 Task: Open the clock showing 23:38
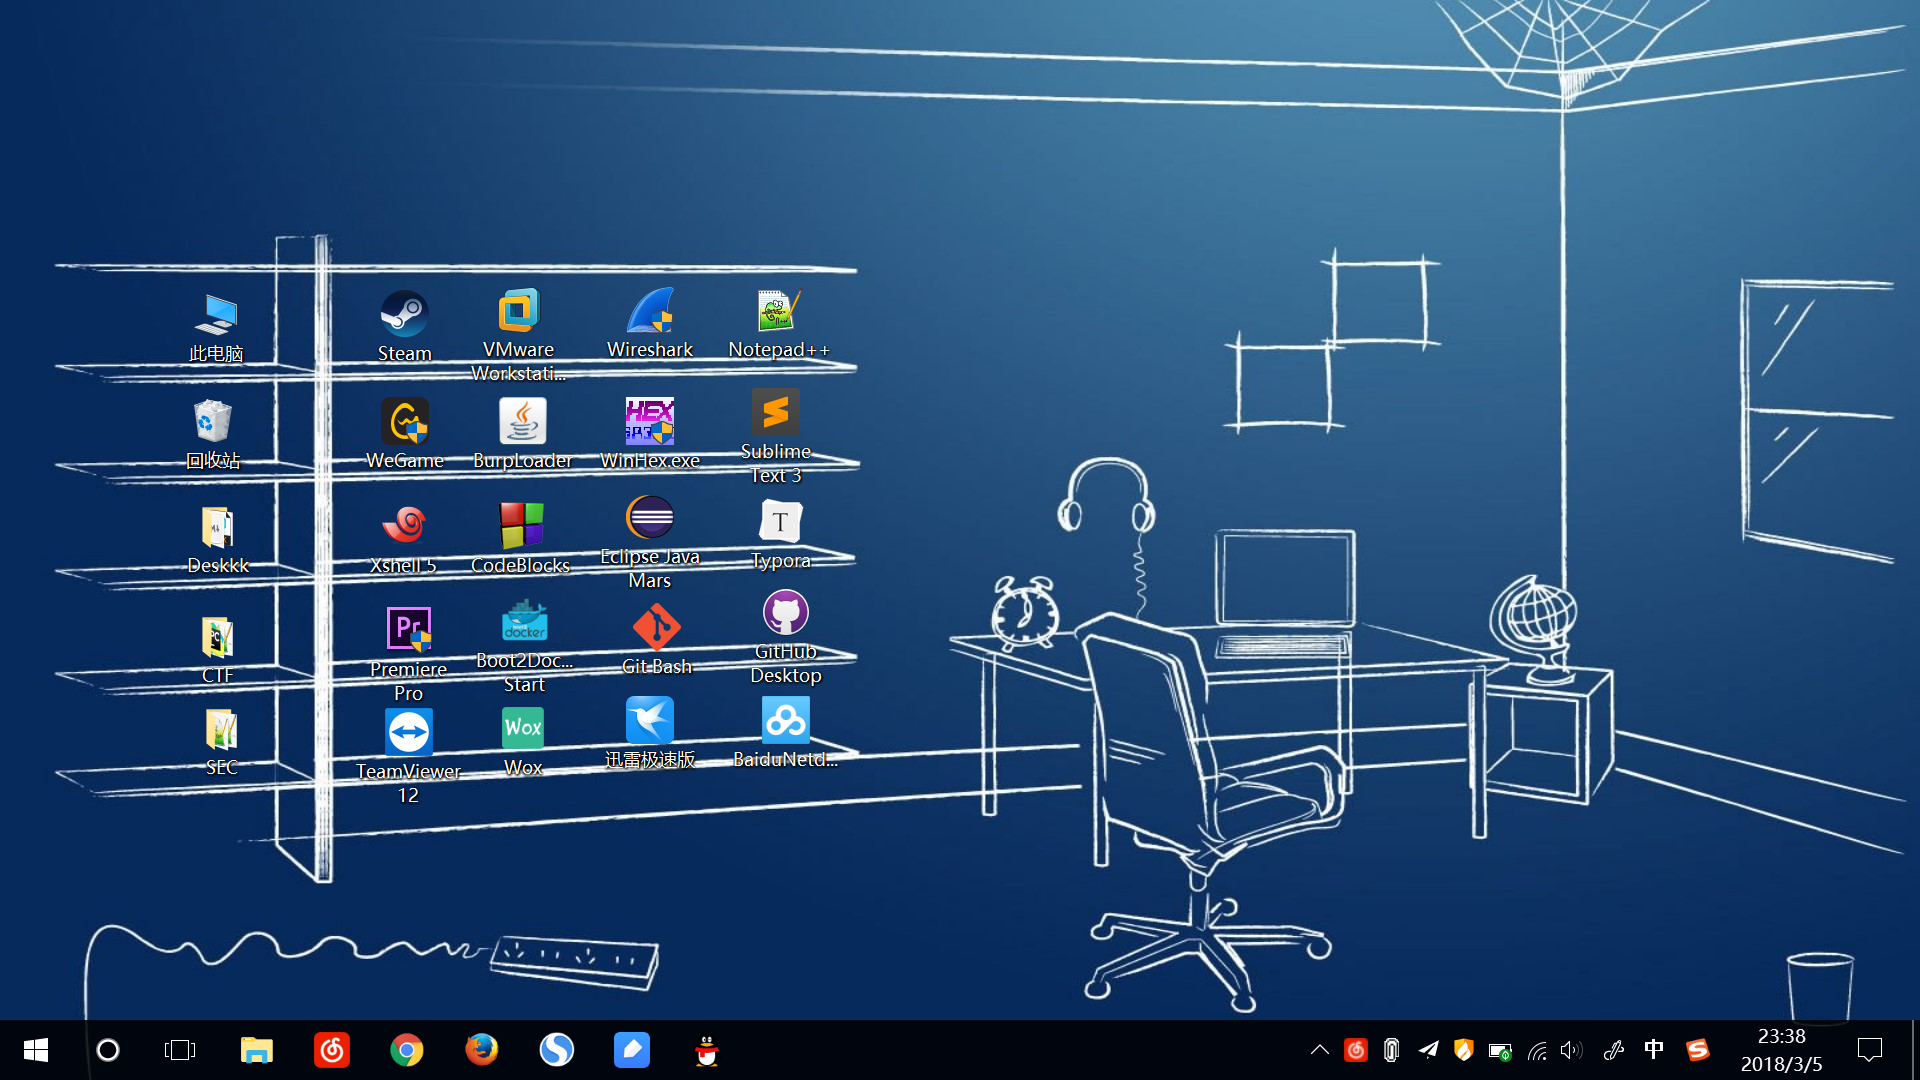point(1782,1050)
